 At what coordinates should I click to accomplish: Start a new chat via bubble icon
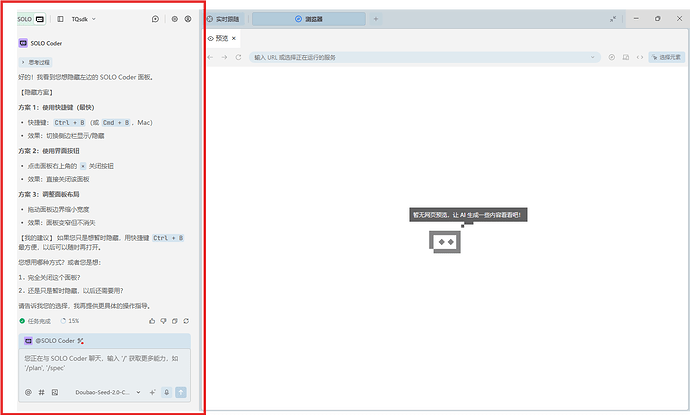[155, 19]
